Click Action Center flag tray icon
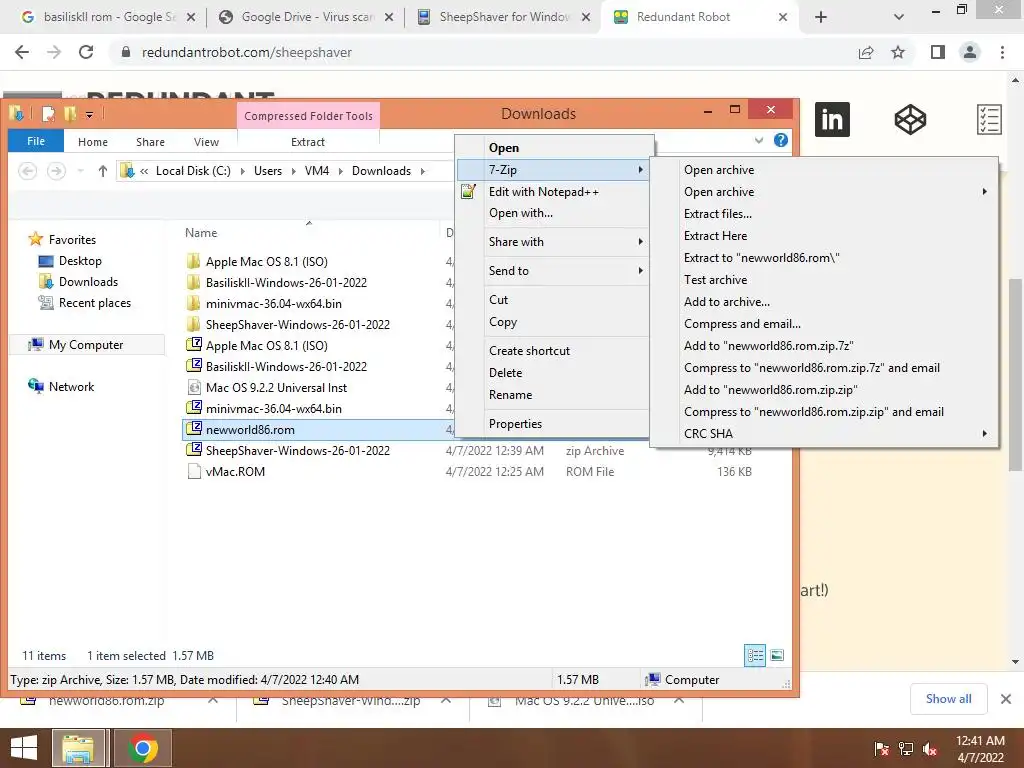 pos(881,749)
